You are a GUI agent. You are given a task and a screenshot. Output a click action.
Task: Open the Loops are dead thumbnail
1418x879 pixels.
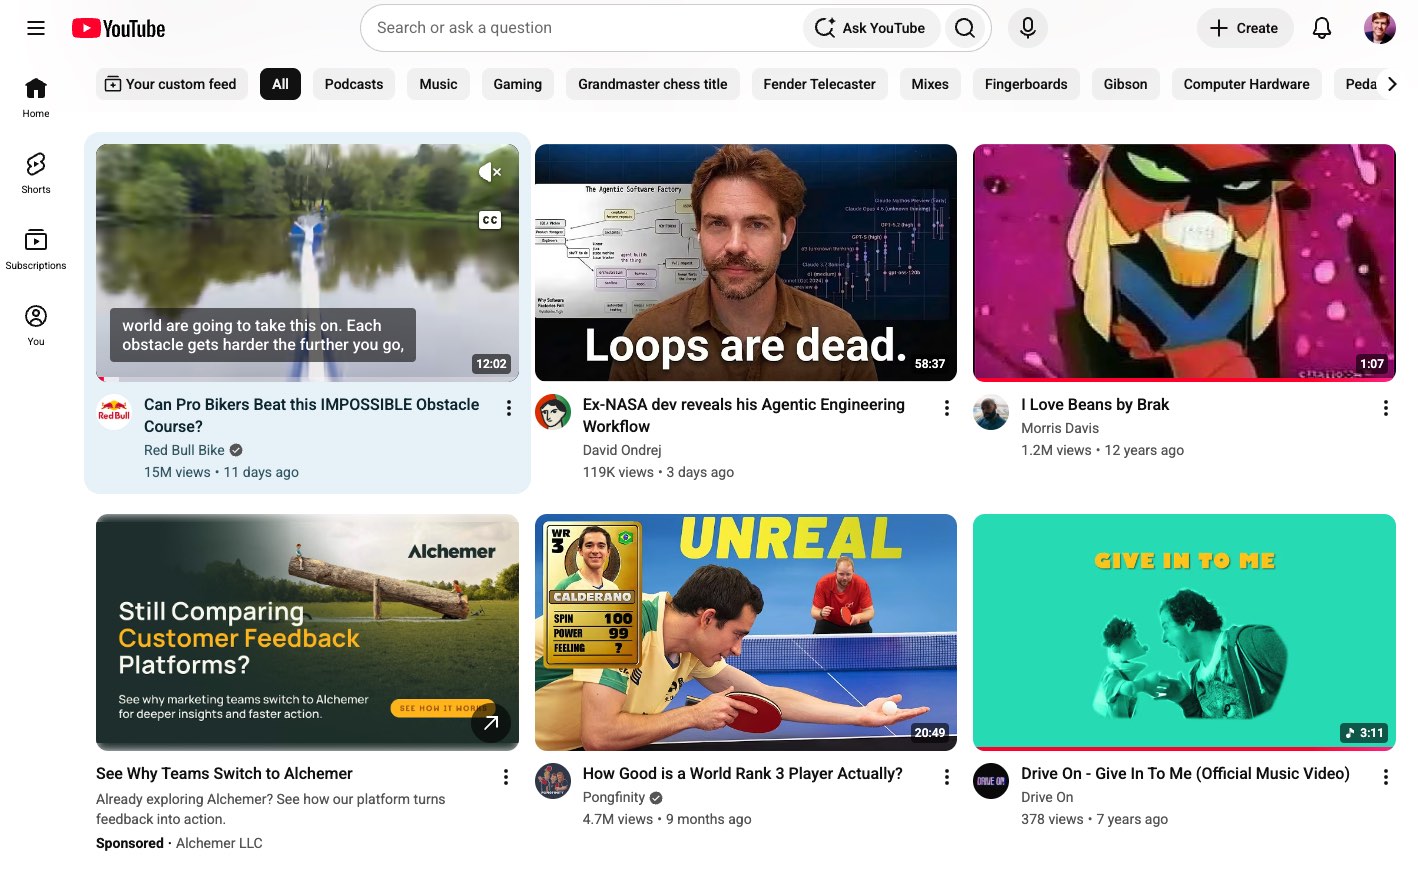[x=746, y=263]
